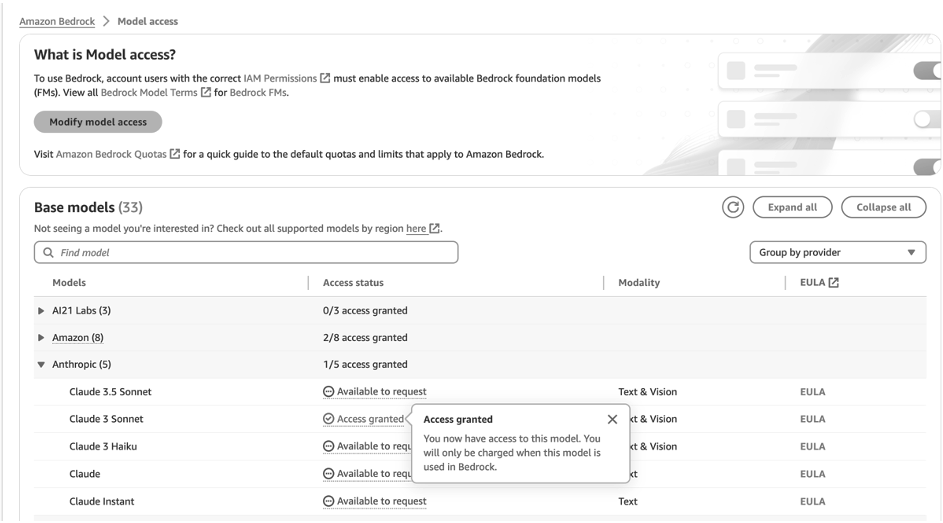Image resolution: width=943 pixels, height=523 pixels.
Task: Open EULA link for Claude 3.5 Sonnet
Action: coord(812,392)
